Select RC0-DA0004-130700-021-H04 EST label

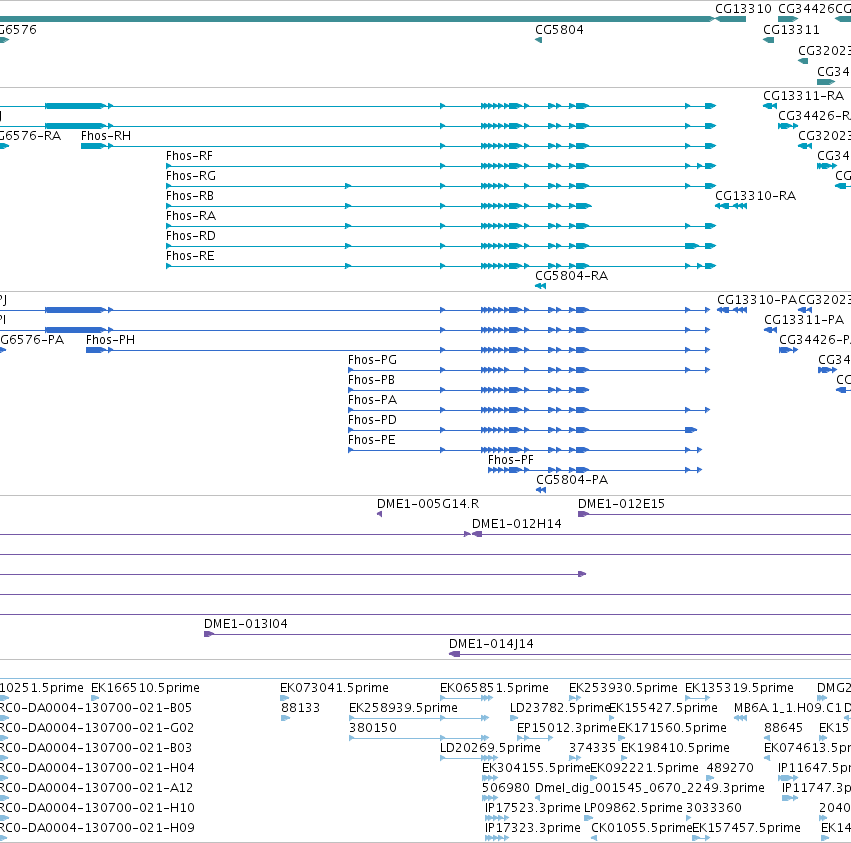click(97, 768)
